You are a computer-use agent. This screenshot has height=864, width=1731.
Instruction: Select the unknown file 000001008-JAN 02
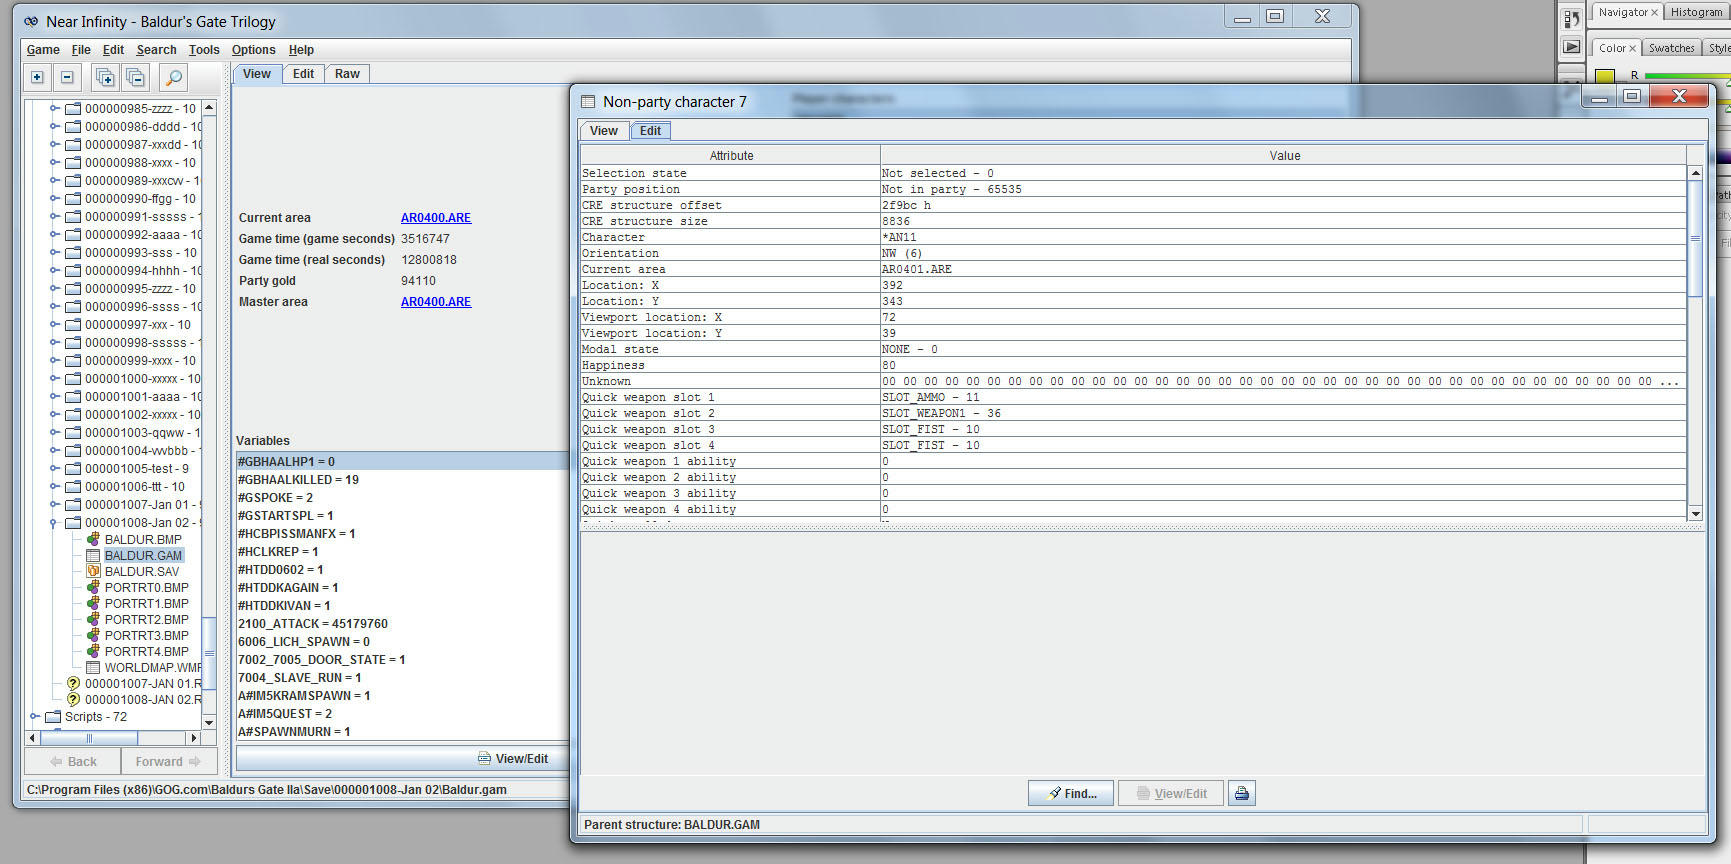[x=142, y=700]
